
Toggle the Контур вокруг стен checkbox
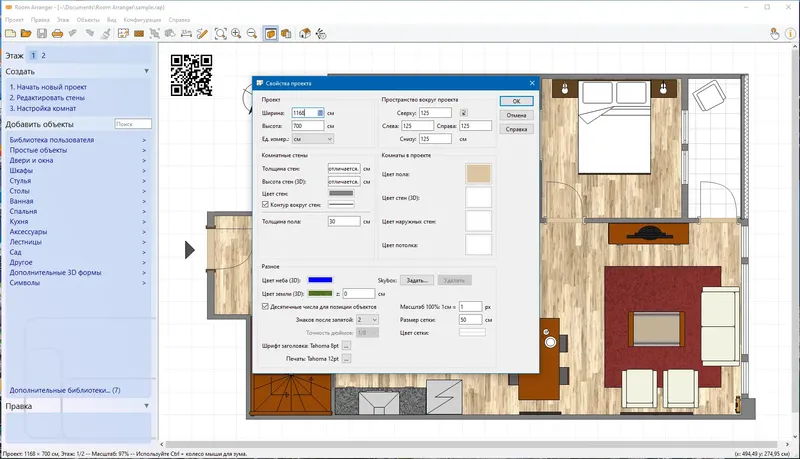pyautogui.click(x=265, y=204)
